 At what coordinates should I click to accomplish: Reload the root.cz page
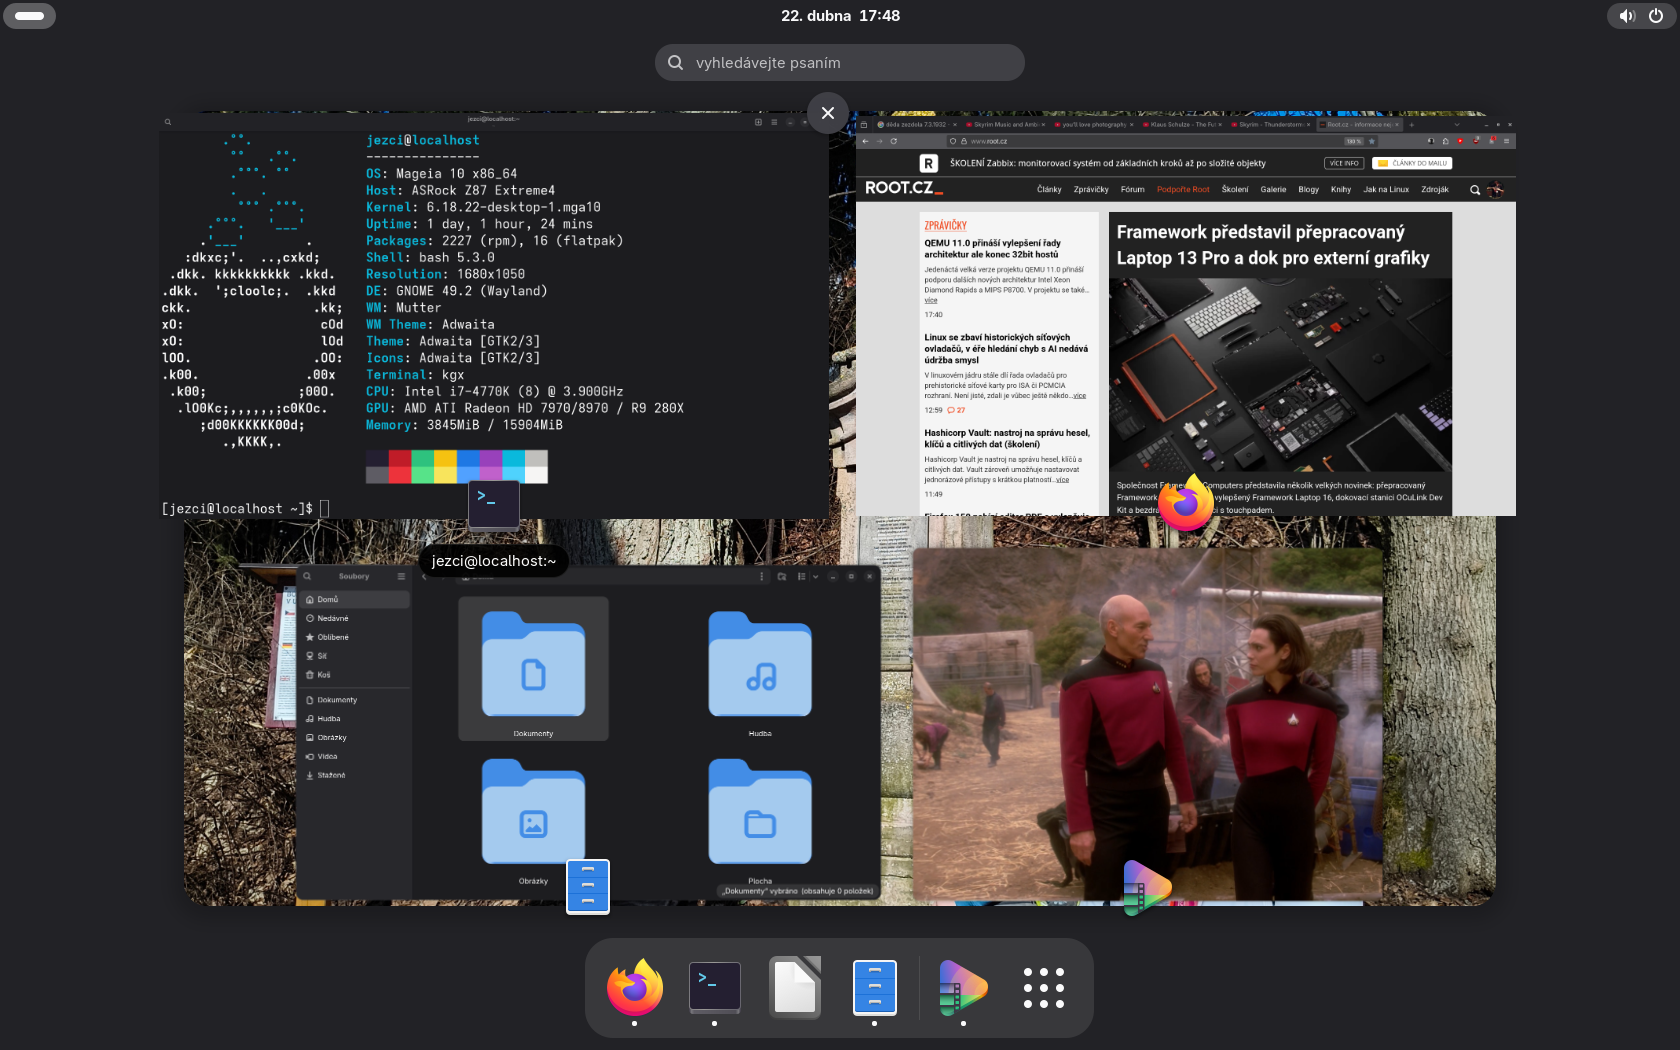click(893, 141)
